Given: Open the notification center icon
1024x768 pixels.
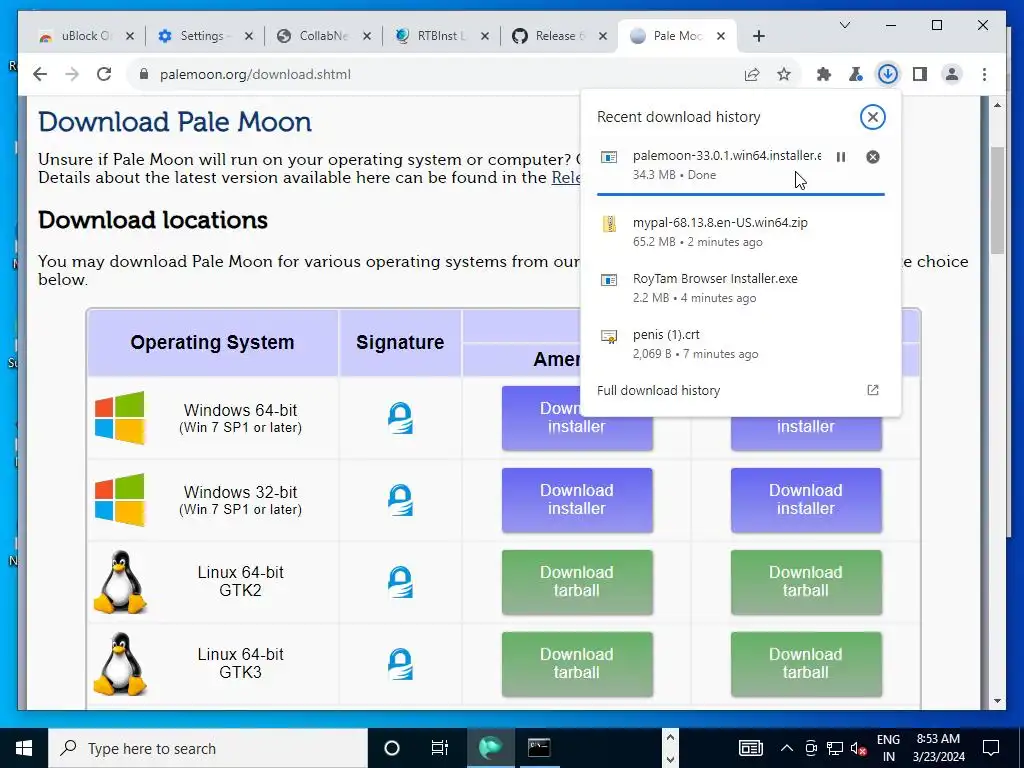Looking at the screenshot, I should 991,748.
